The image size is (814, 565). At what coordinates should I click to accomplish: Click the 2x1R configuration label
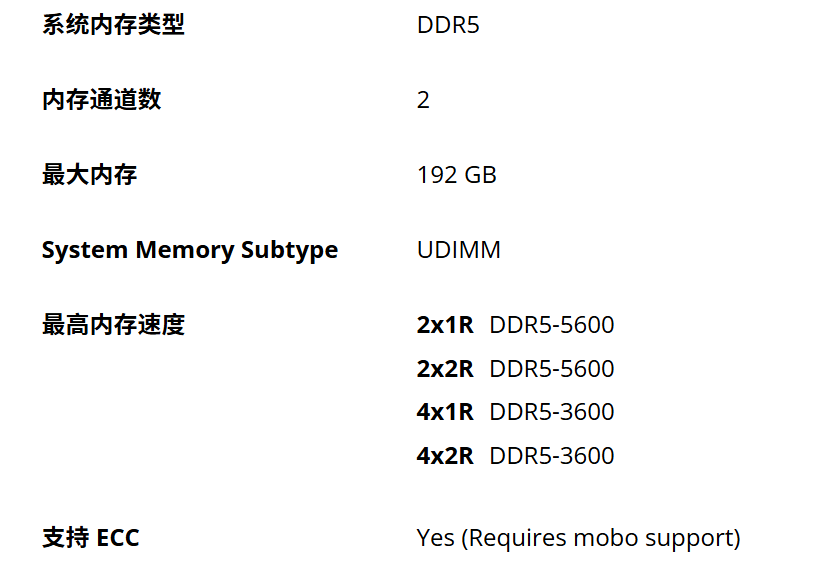tap(445, 325)
